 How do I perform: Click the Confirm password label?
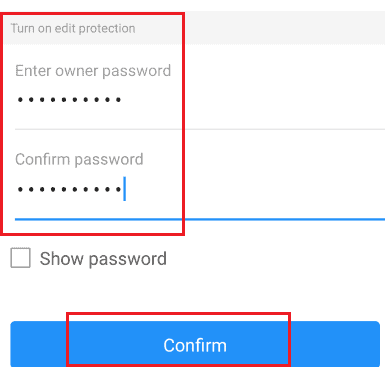coord(79,159)
